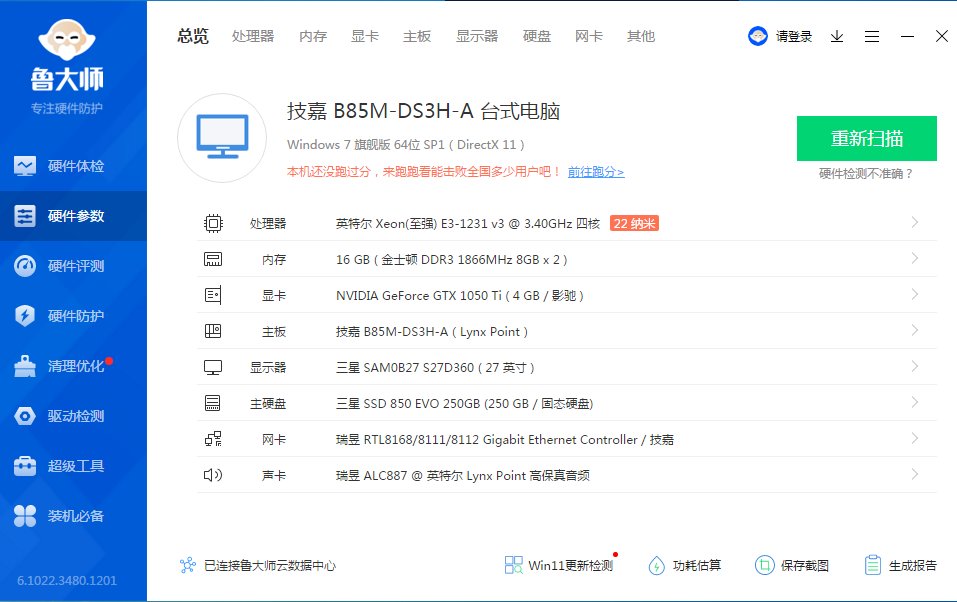Expand the 主硬盘 row chevron
Image resolution: width=957 pixels, height=602 pixels.
[914, 402]
